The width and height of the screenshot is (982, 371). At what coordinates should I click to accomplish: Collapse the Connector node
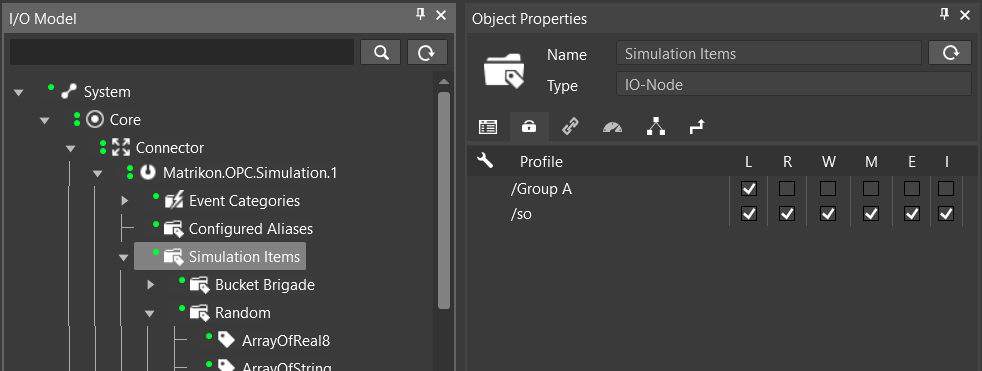click(71, 149)
